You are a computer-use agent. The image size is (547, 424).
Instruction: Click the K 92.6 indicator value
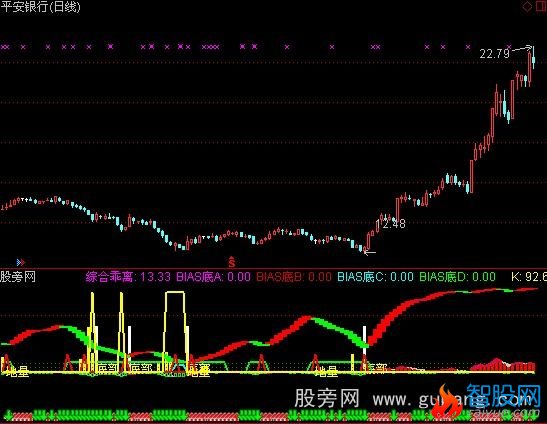tap(529, 277)
